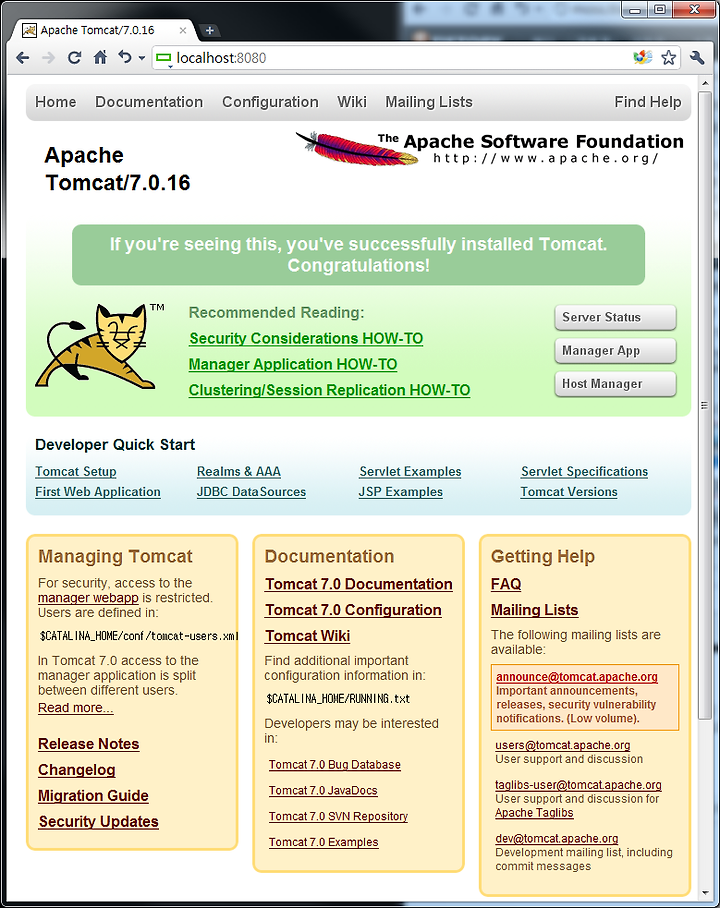Open the JDBC DataSources link

coord(251,492)
